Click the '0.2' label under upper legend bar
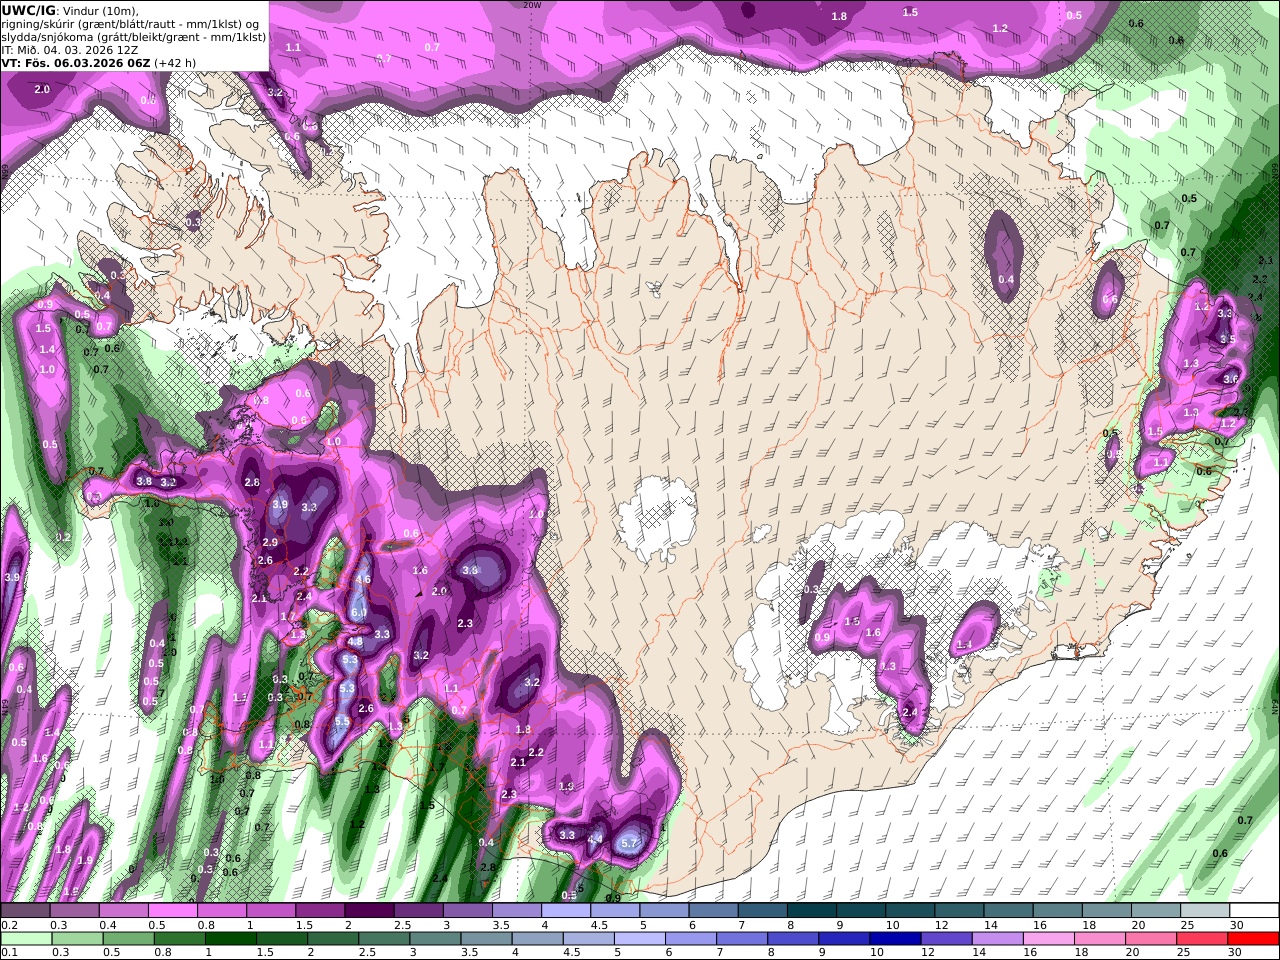Image resolution: width=1280 pixels, height=960 pixels. tap(9, 925)
